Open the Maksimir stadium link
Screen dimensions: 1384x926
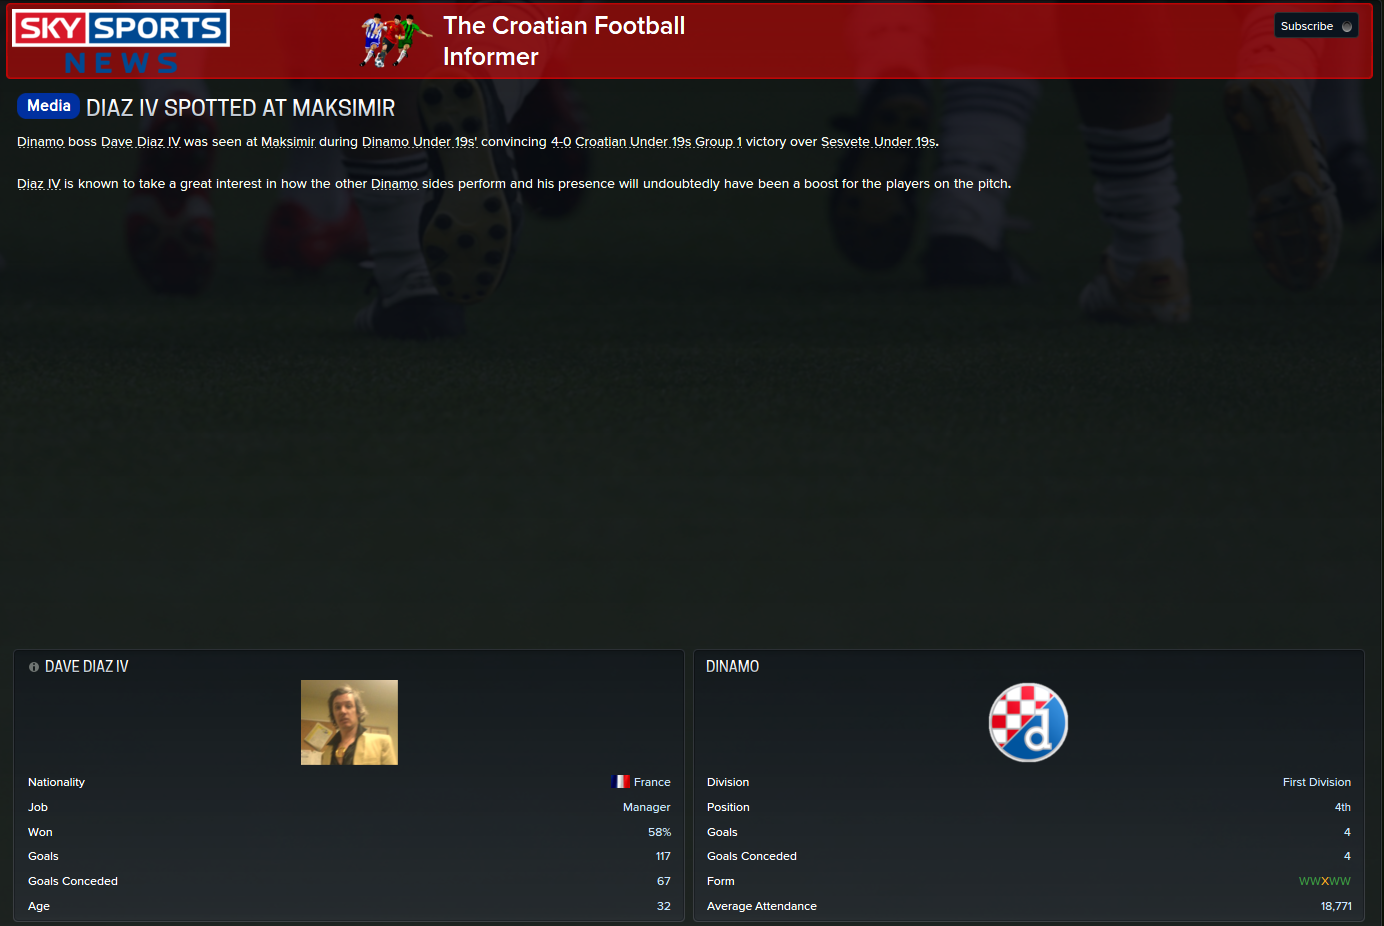[x=288, y=142]
